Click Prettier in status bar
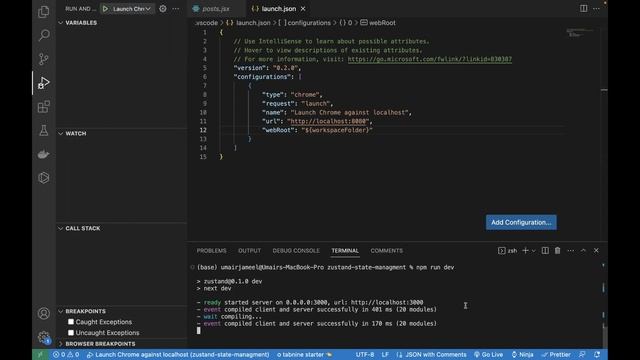The width and height of the screenshot is (640, 360). (x=556, y=355)
